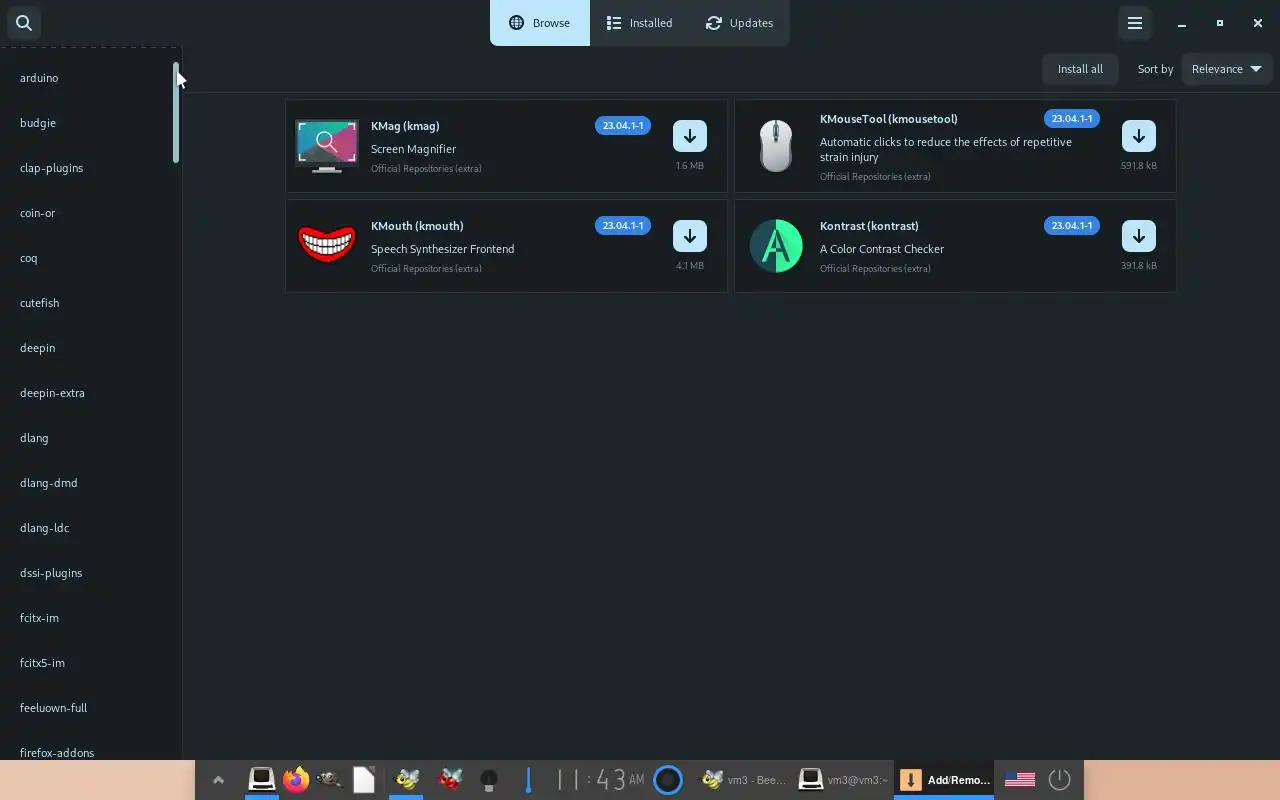Click the power button in the taskbar
The image size is (1280, 800).
pyautogui.click(x=1059, y=779)
